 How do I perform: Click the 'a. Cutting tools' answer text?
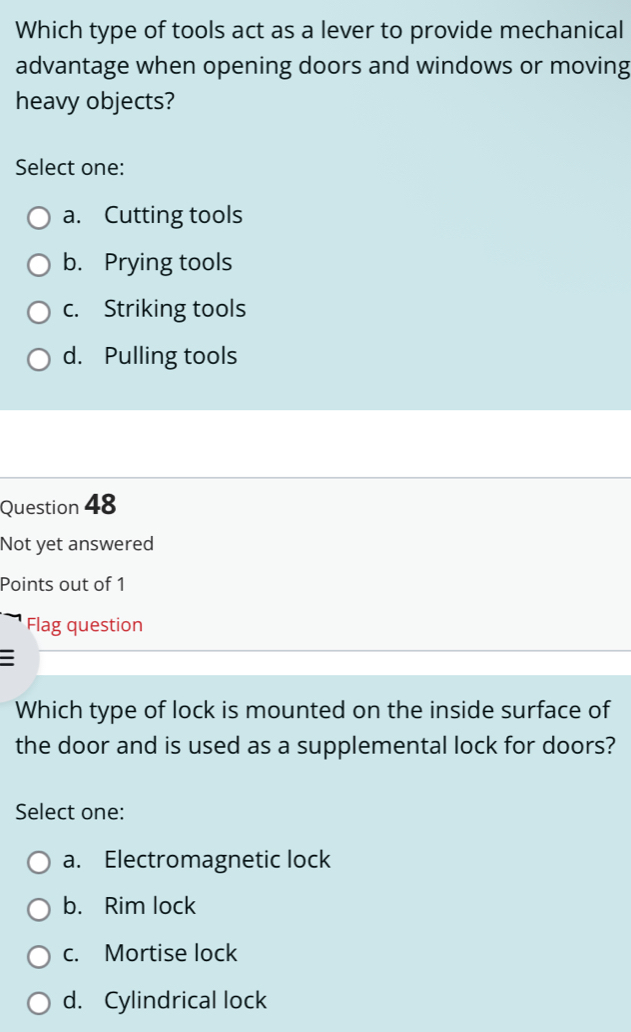152,215
